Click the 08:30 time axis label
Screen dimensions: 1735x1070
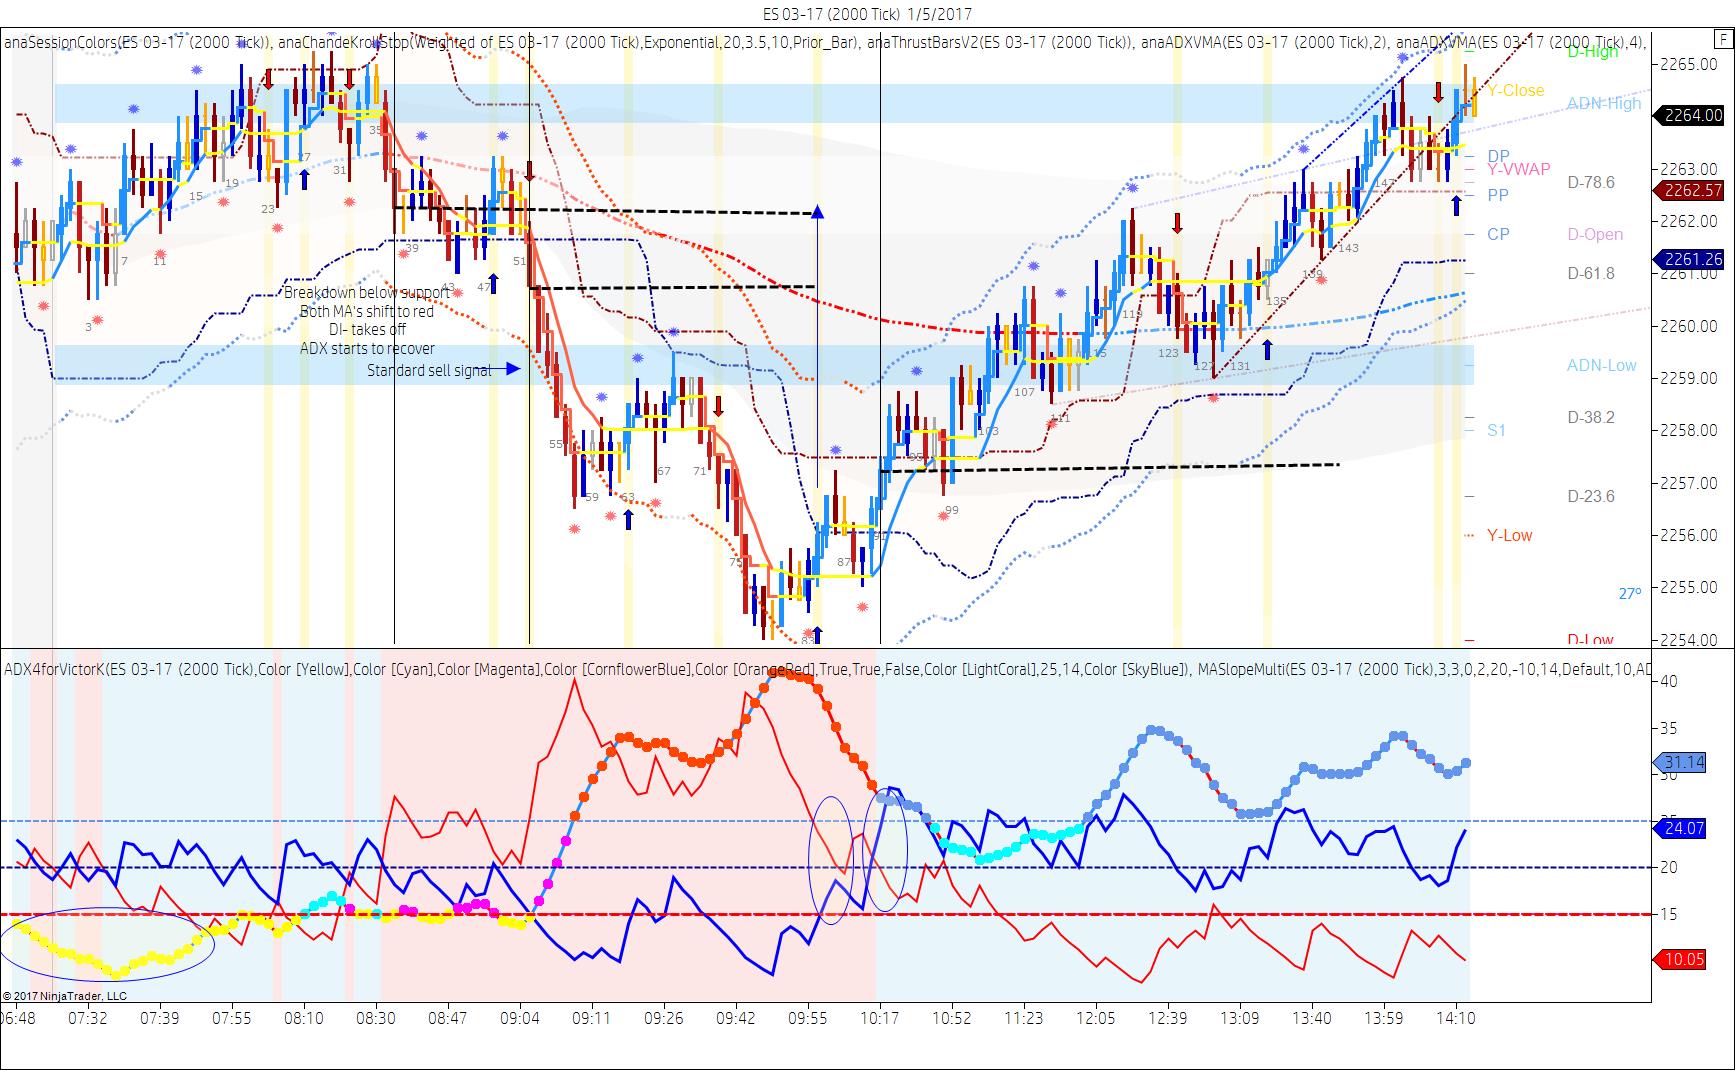pos(376,1018)
